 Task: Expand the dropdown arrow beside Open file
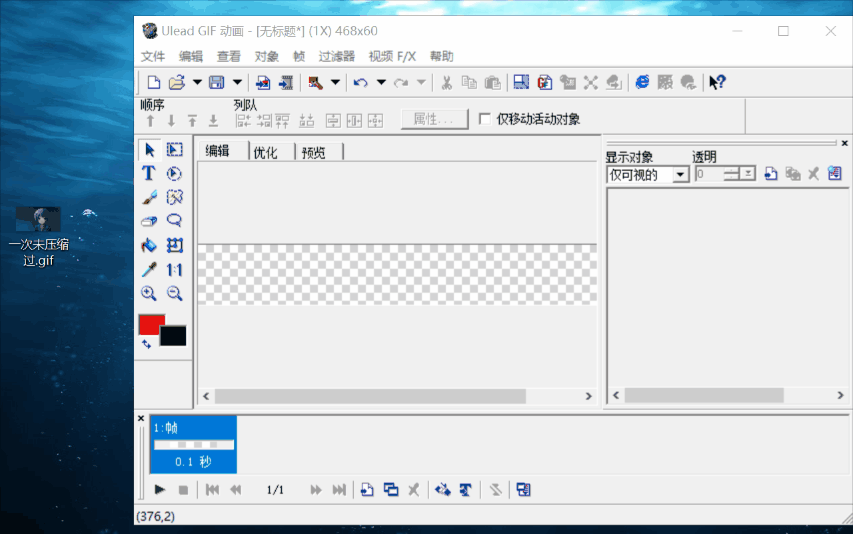(x=197, y=83)
